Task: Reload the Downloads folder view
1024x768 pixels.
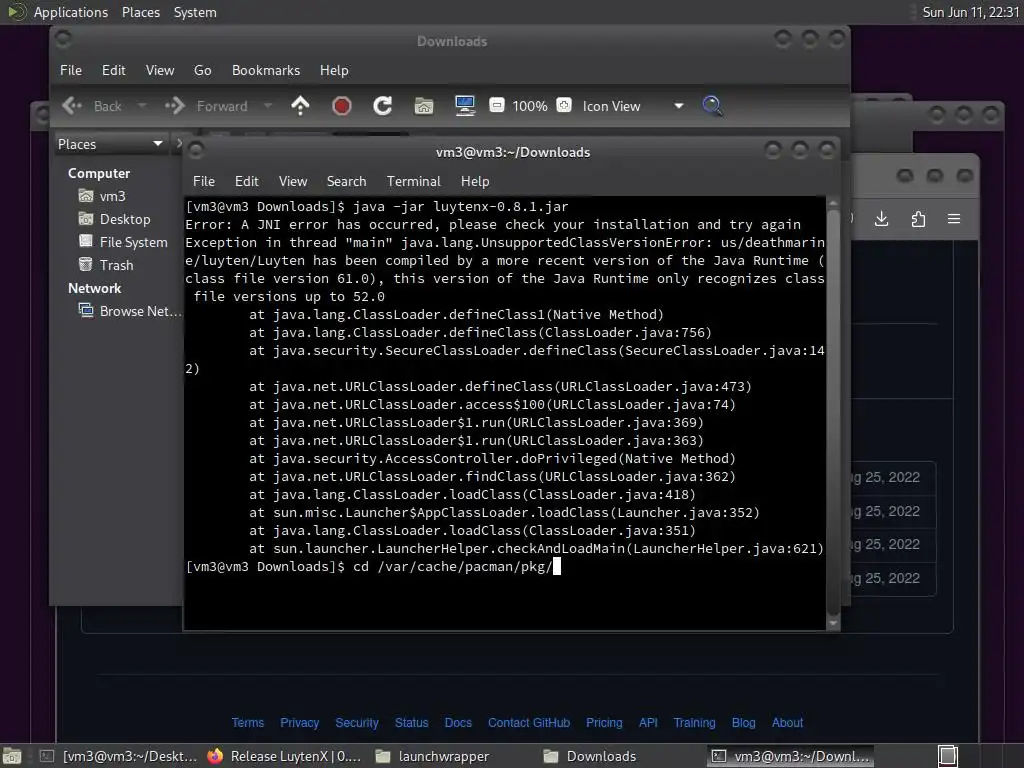Action: [x=383, y=106]
